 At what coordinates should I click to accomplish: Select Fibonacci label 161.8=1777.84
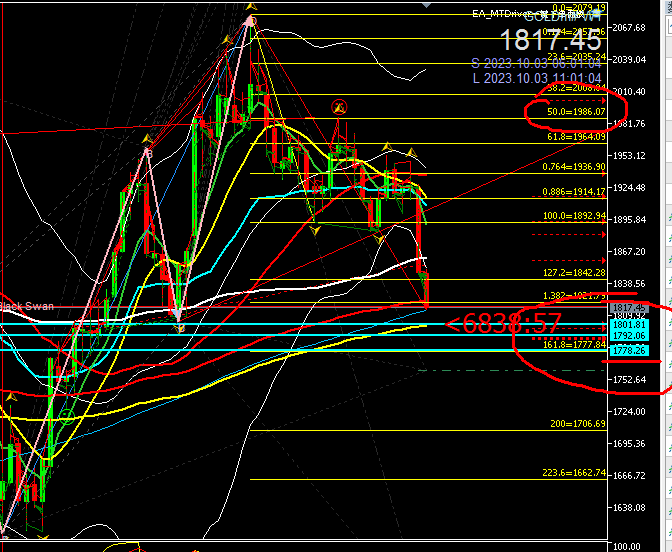(x=574, y=345)
